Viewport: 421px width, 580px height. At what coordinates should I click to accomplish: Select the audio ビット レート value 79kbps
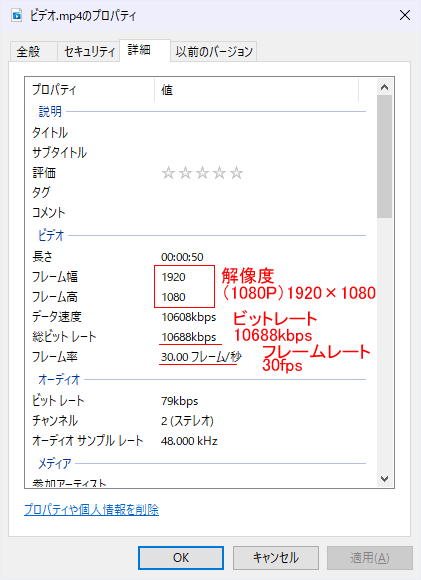tap(179, 401)
